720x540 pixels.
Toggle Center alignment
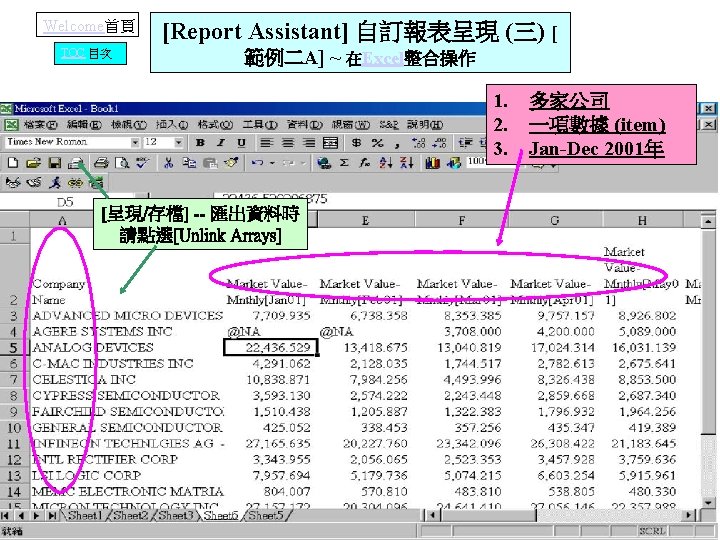click(x=288, y=142)
